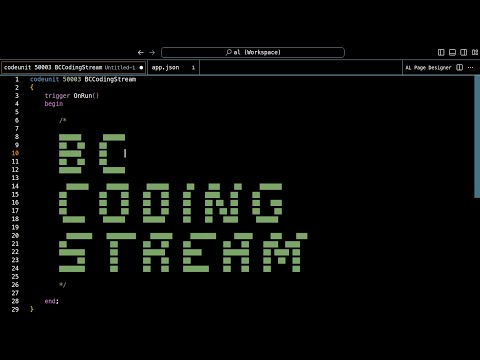Click the comment closer on line 26
Screen dimensions: 480x360
(63, 285)
